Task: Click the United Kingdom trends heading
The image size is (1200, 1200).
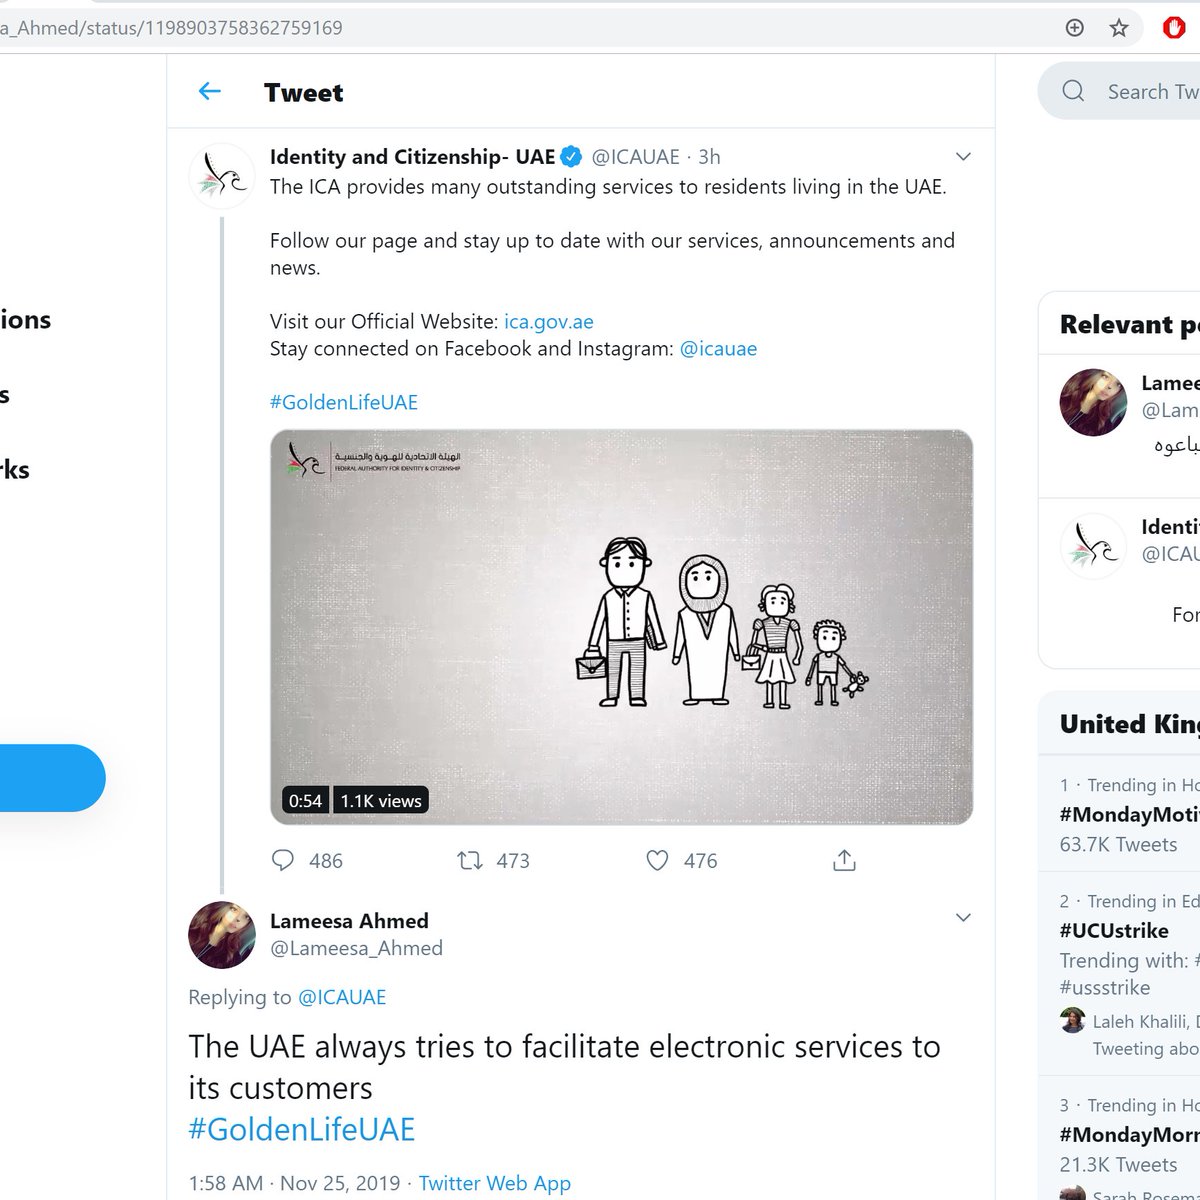Action: (x=1129, y=724)
